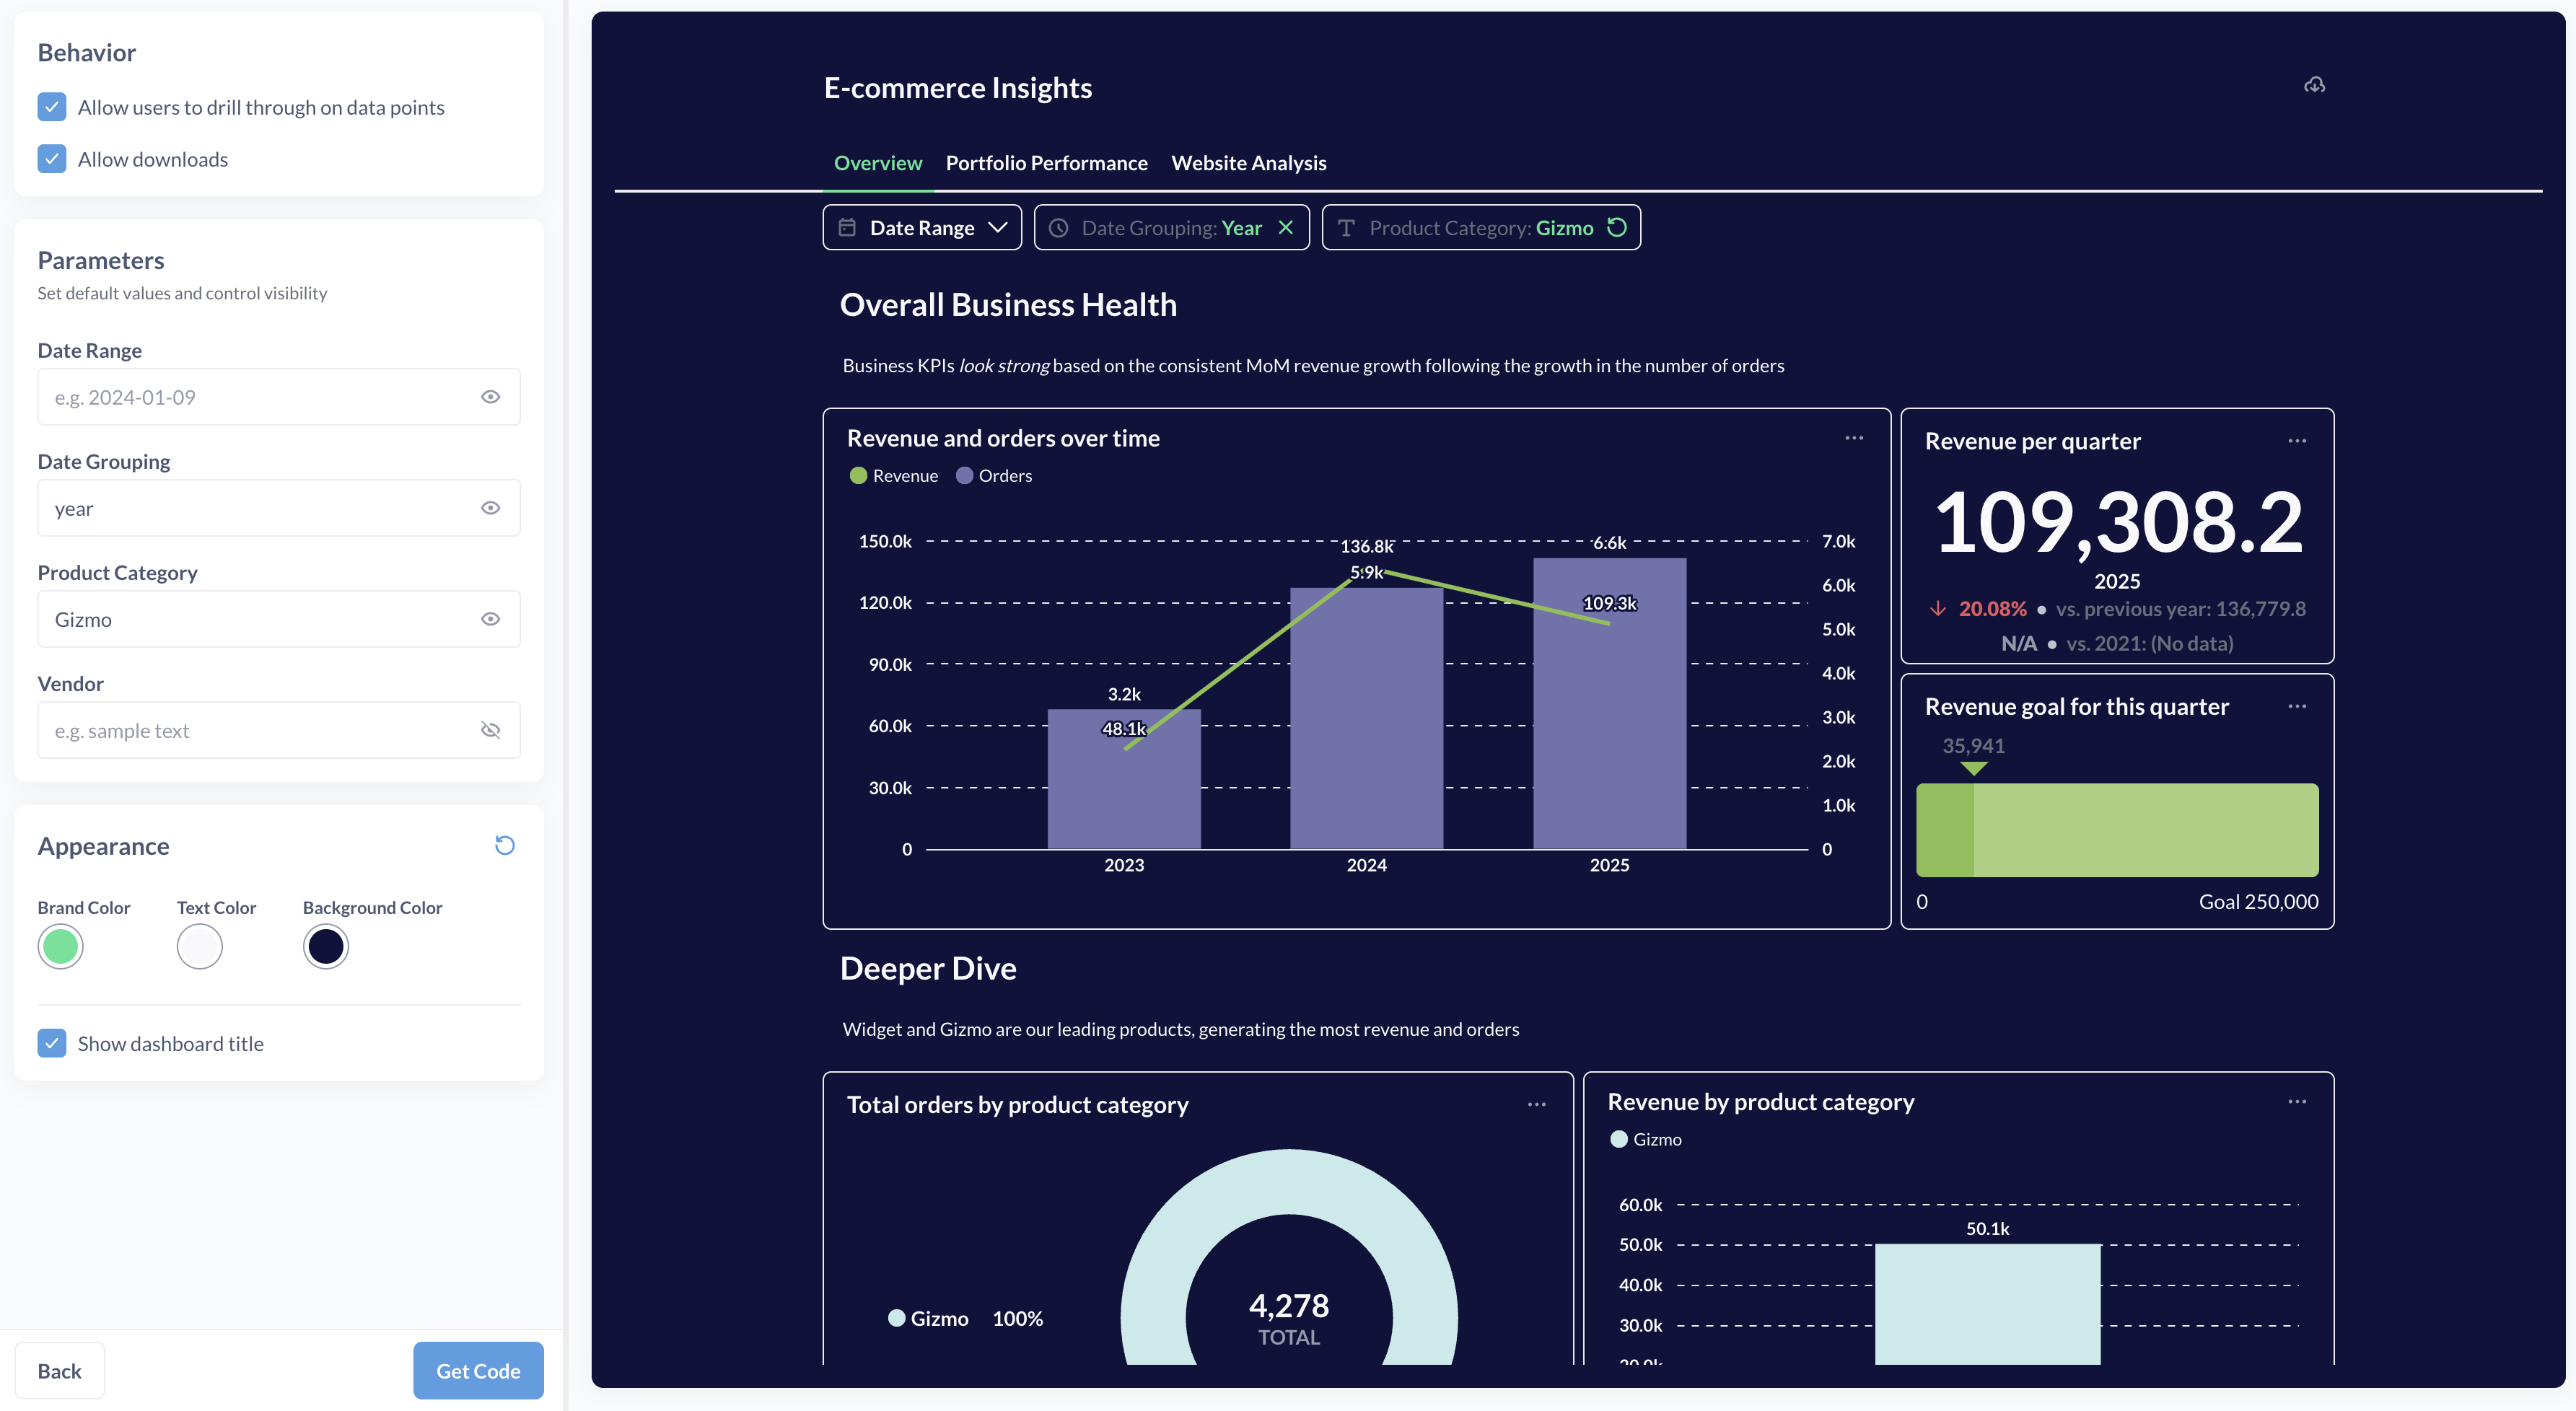2576x1411 pixels.
Task: Open ellipsis menu on Revenue per quarter card
Action: tap(2297, 441)
